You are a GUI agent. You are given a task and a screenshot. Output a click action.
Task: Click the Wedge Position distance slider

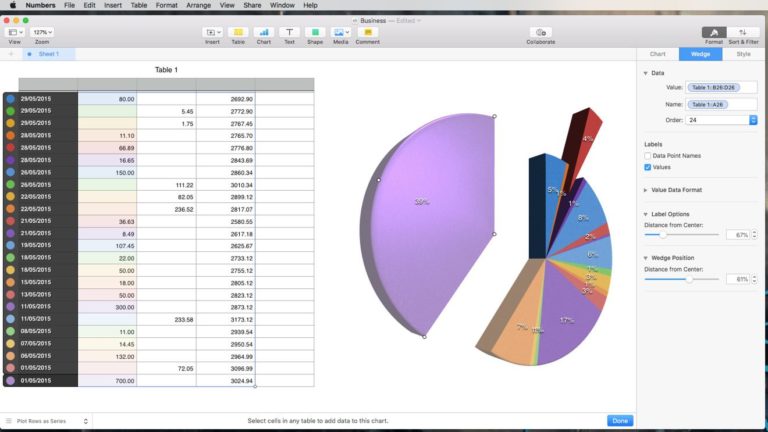click(x=682, y=279)
